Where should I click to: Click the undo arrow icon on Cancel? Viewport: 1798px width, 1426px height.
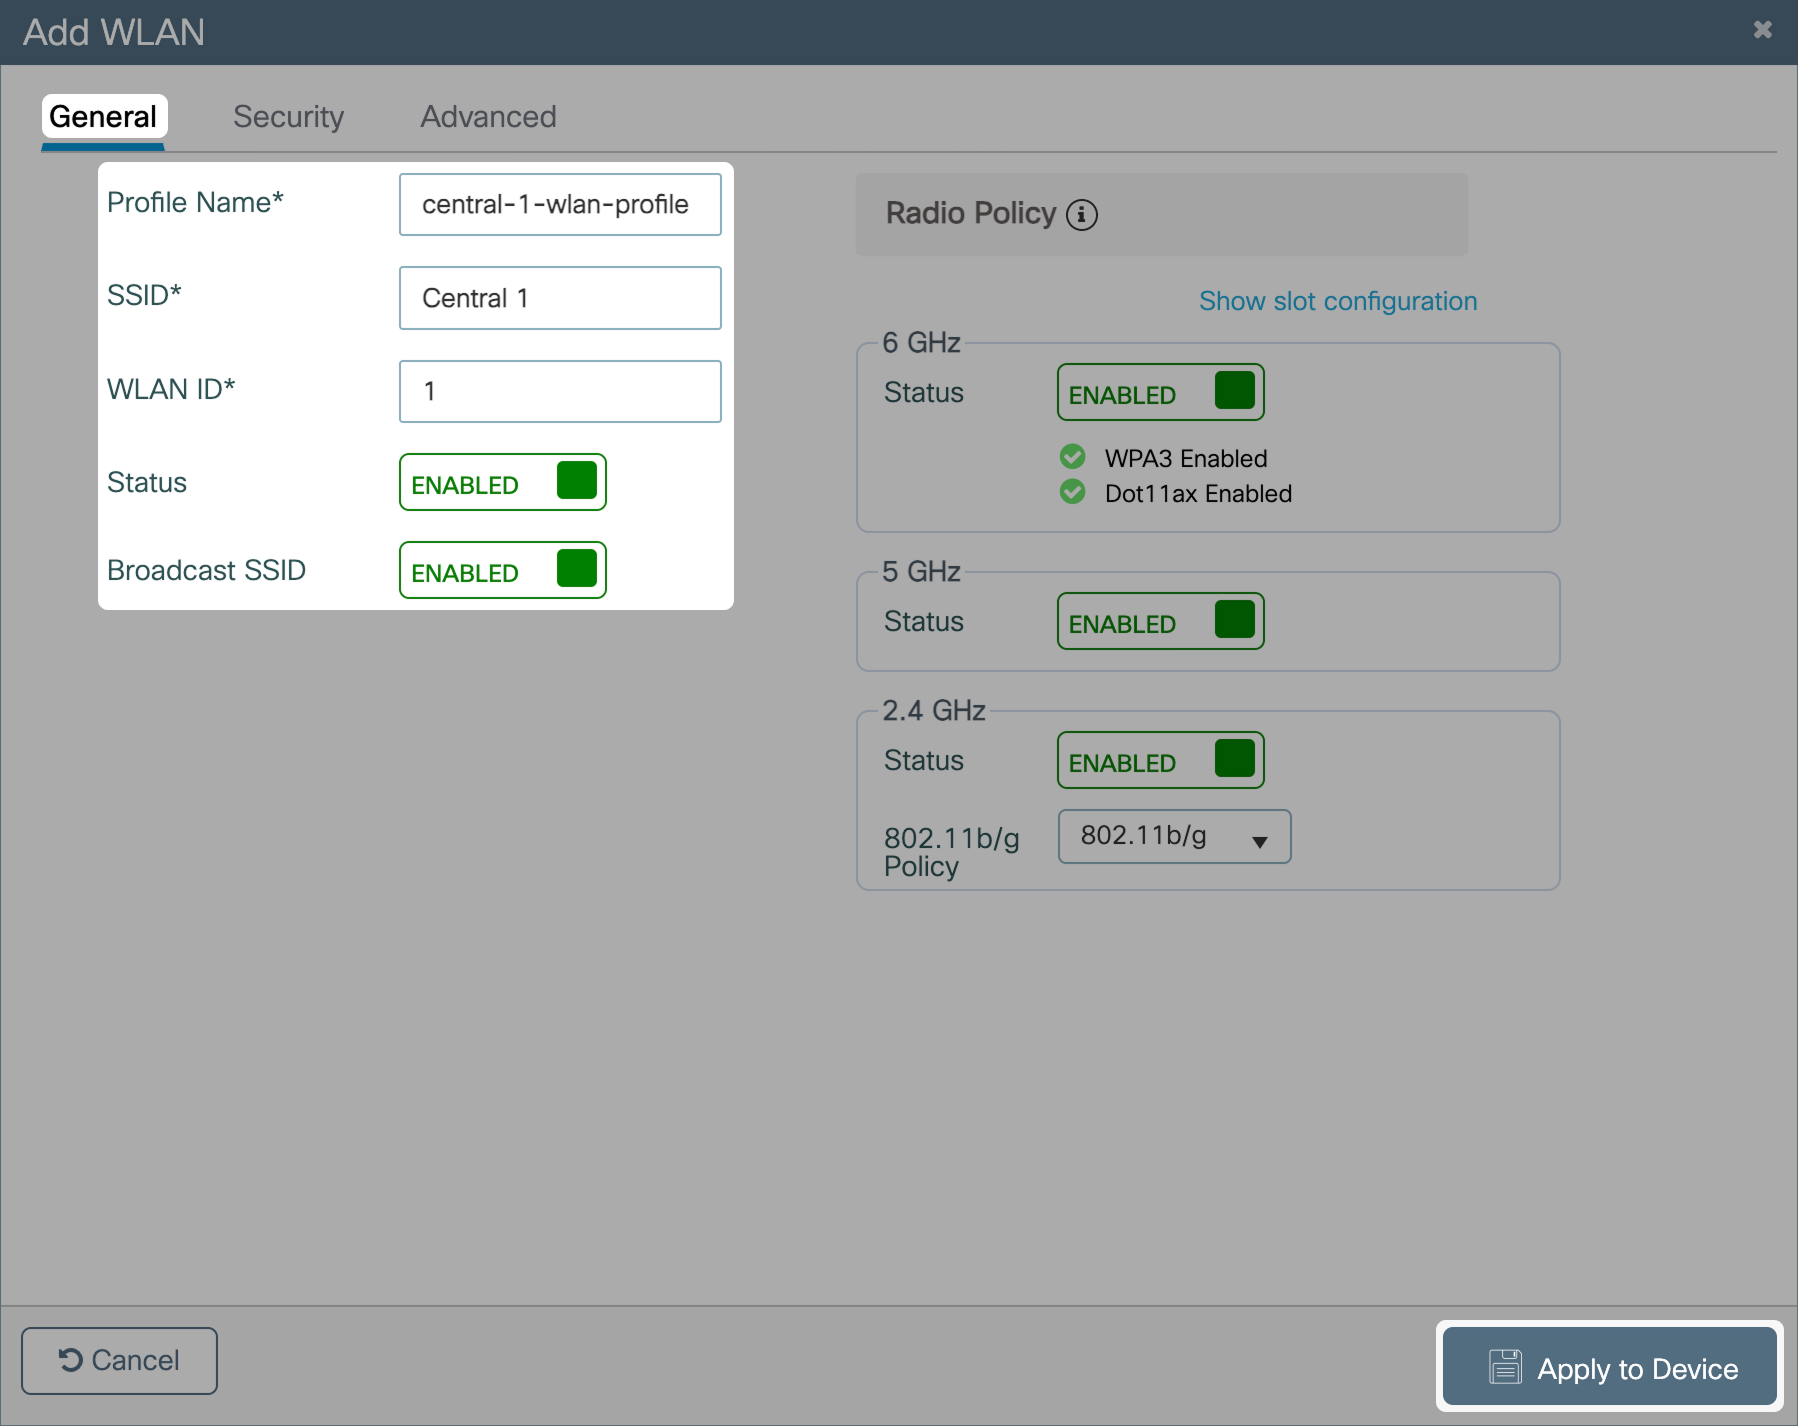pos(70,1360)
